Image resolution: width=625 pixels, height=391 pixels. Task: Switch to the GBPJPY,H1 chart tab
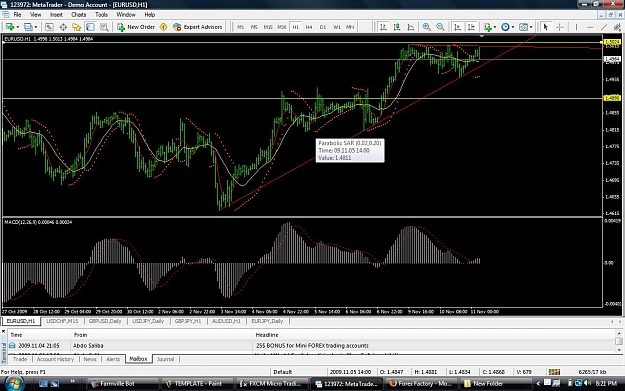point(188,321)
